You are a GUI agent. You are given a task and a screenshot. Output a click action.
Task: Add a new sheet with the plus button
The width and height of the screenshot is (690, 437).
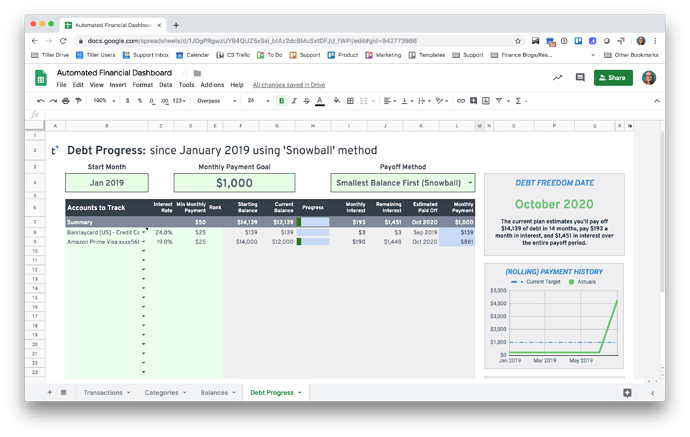(50, 392)
